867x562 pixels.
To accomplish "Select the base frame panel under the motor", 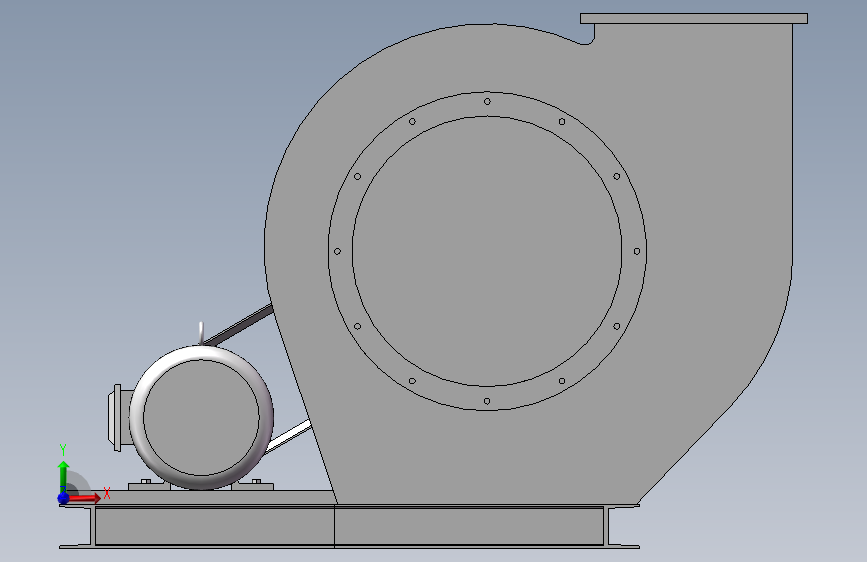I will pos(215,525).
